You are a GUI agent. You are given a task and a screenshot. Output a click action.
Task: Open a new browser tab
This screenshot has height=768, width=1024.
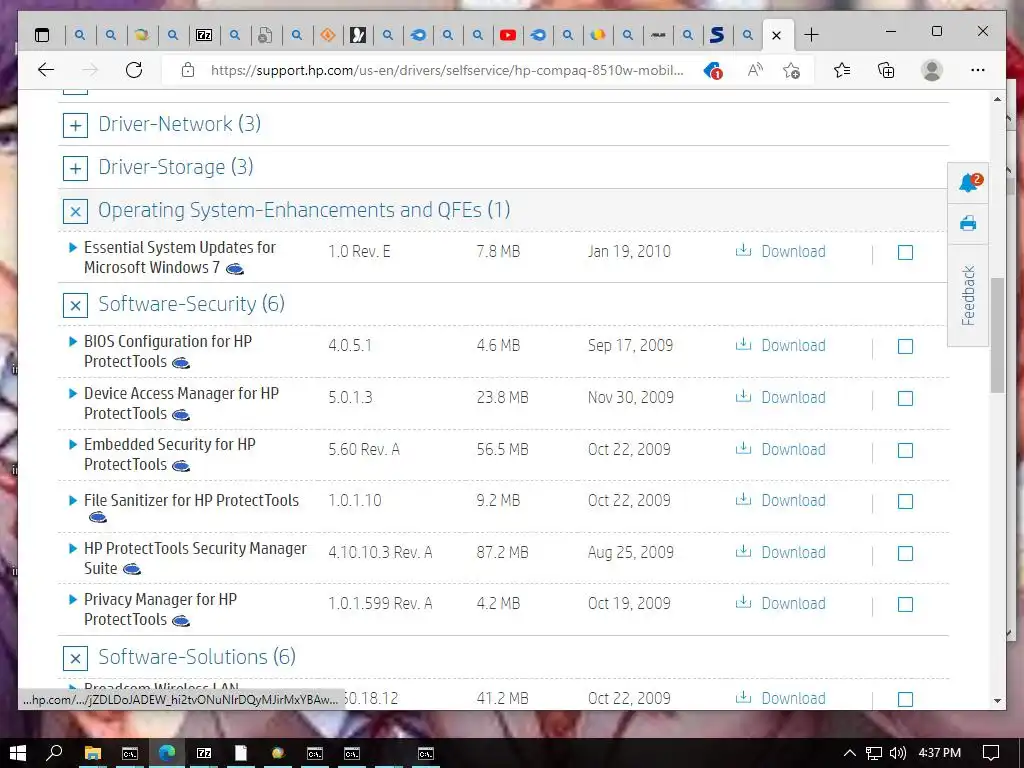pos(811,35)
